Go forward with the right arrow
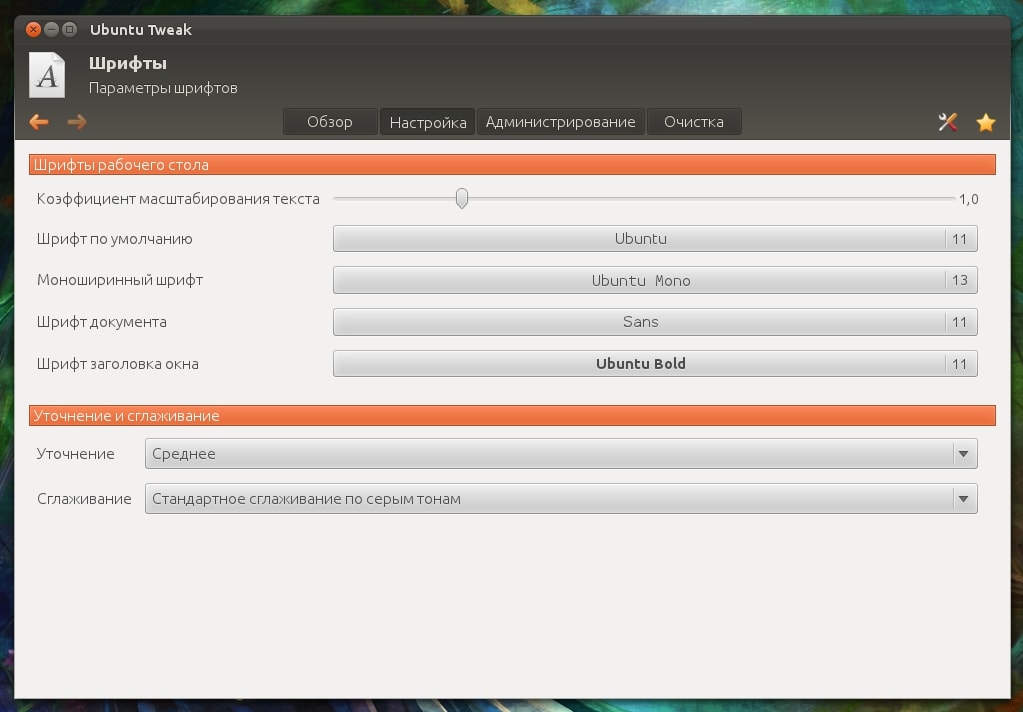This screenshot has height=712, width=1023. pyautogui.click(x=77, y=122)
